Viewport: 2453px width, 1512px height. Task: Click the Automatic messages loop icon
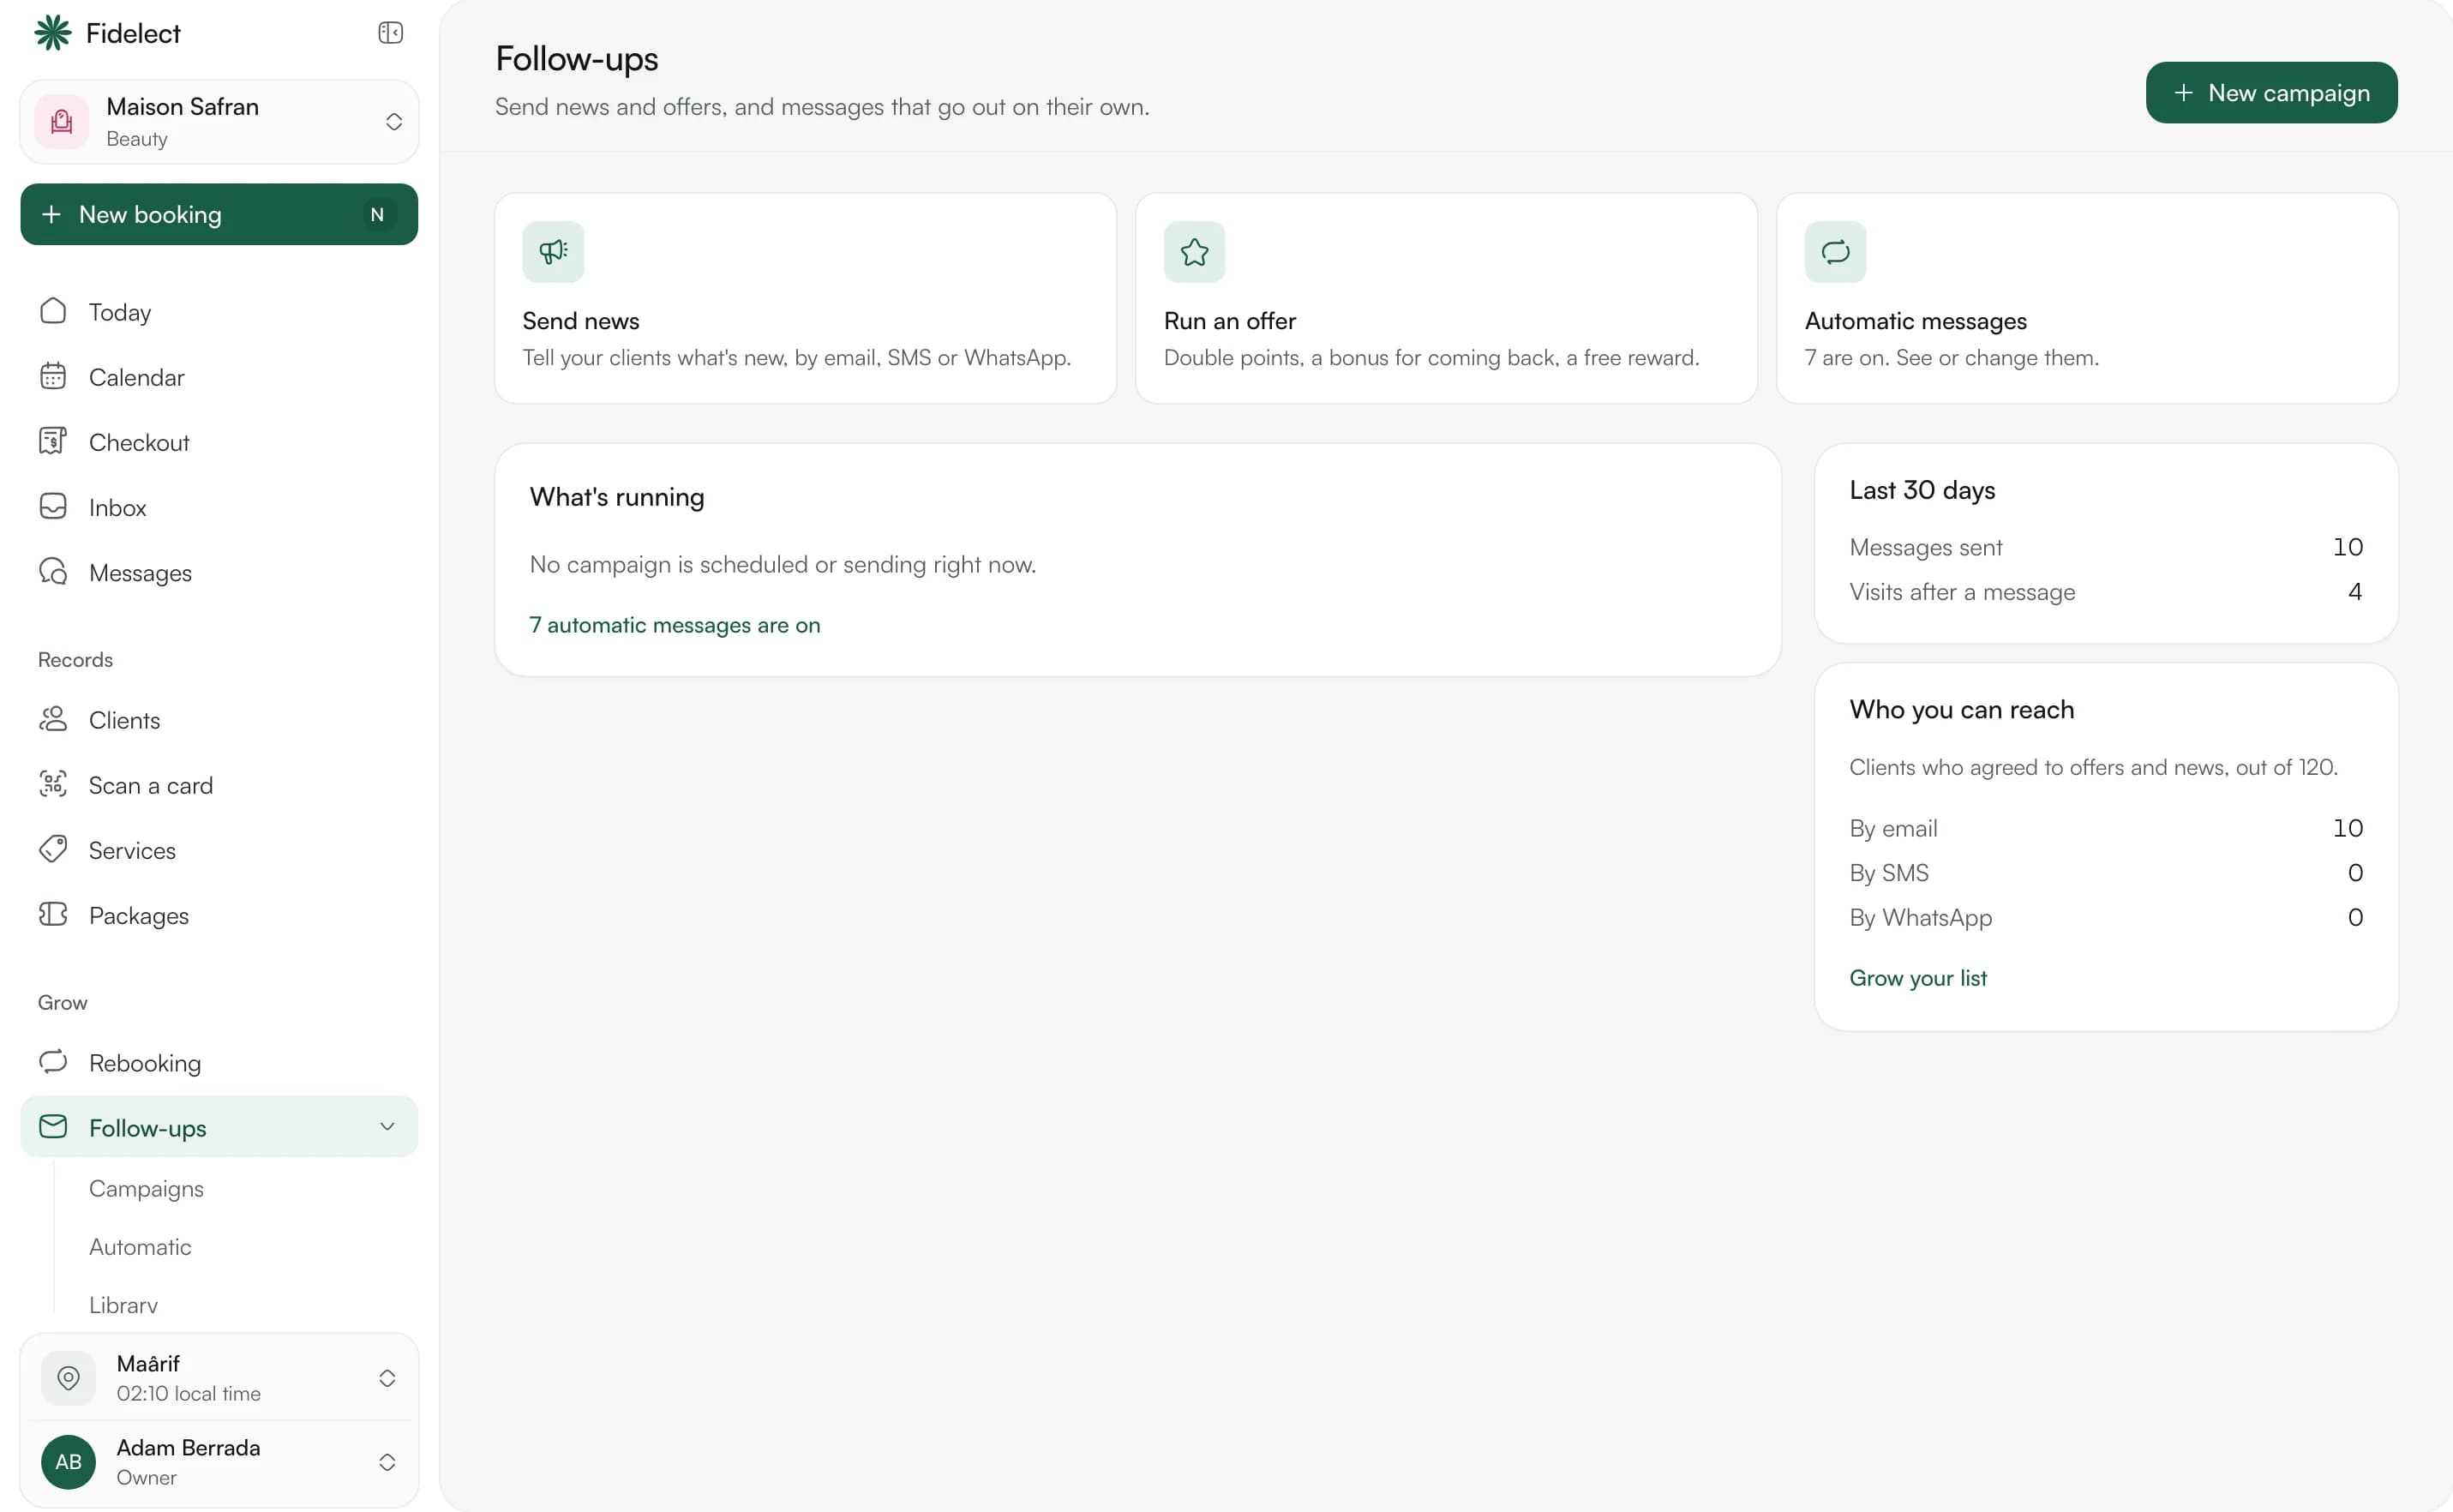pos(1835,252)
